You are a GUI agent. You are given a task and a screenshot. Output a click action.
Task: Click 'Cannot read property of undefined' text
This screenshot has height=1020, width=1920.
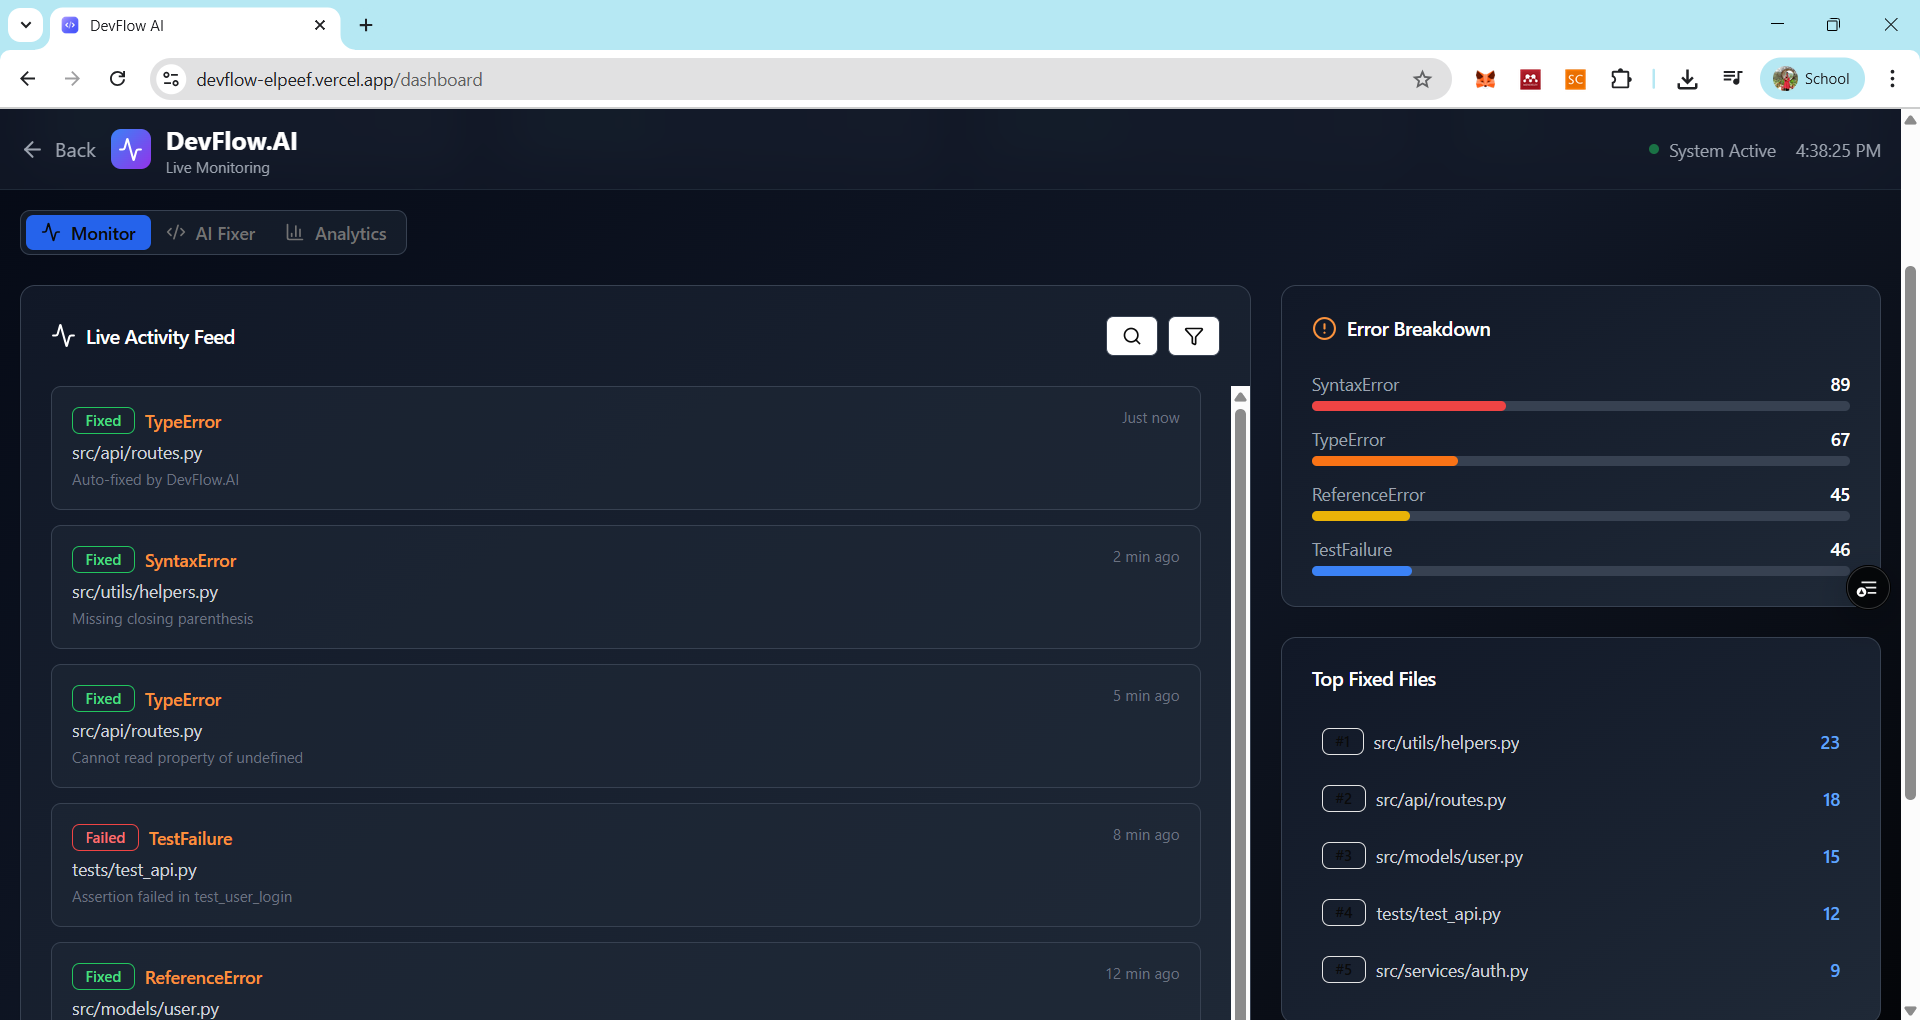[x=187, y=758]
